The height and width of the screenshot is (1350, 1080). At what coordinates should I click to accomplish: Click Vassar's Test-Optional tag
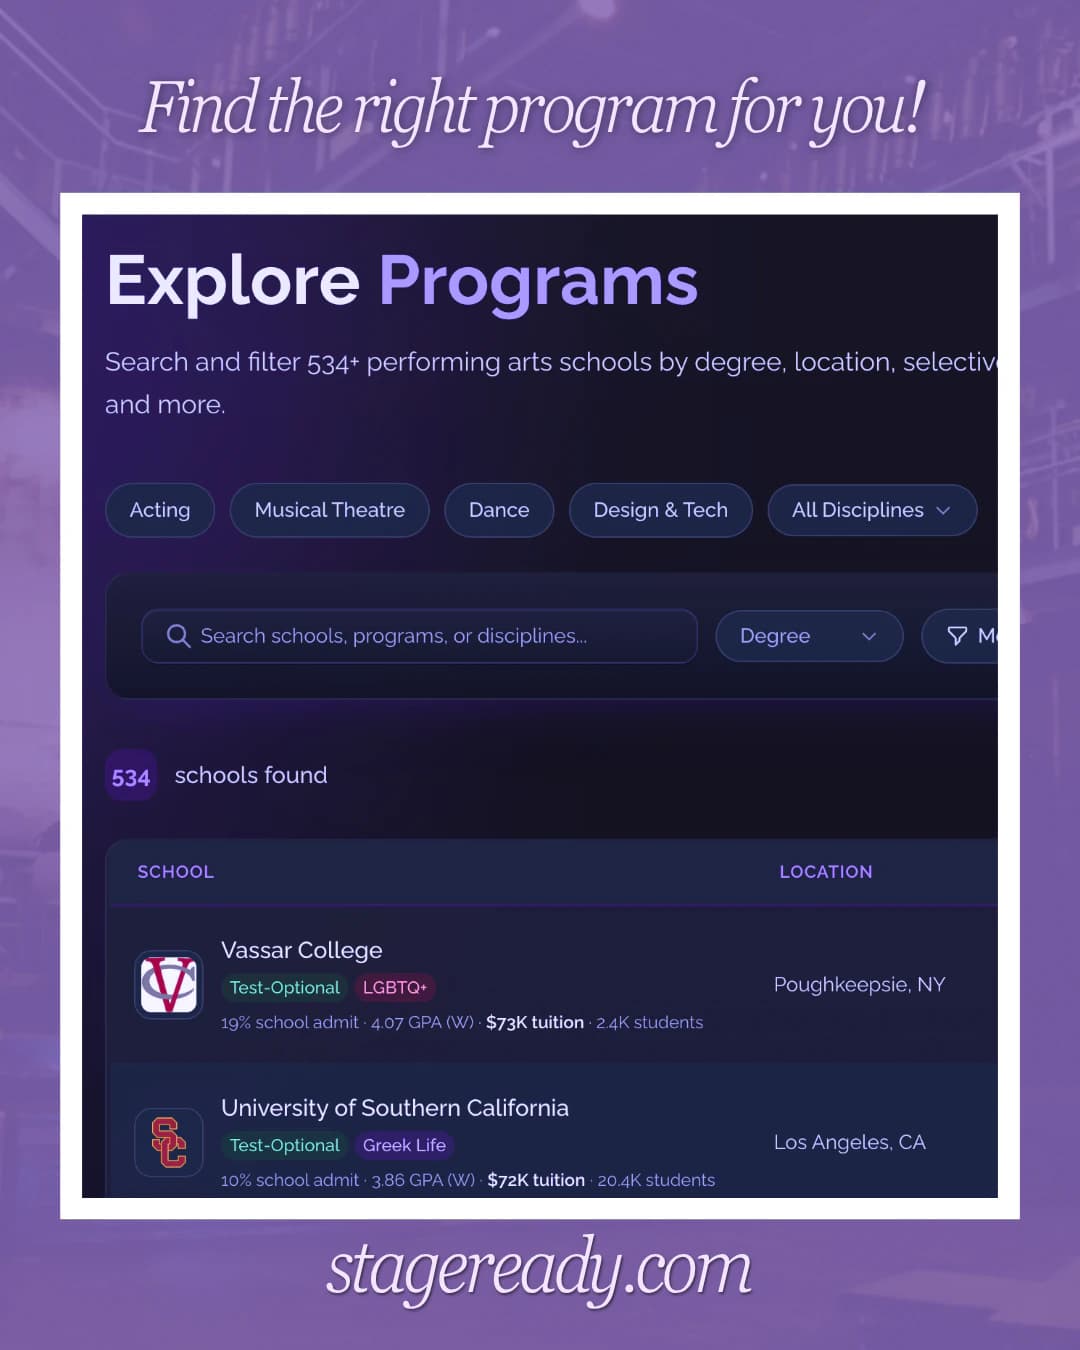pyautogui.click(x=285, y=988)
